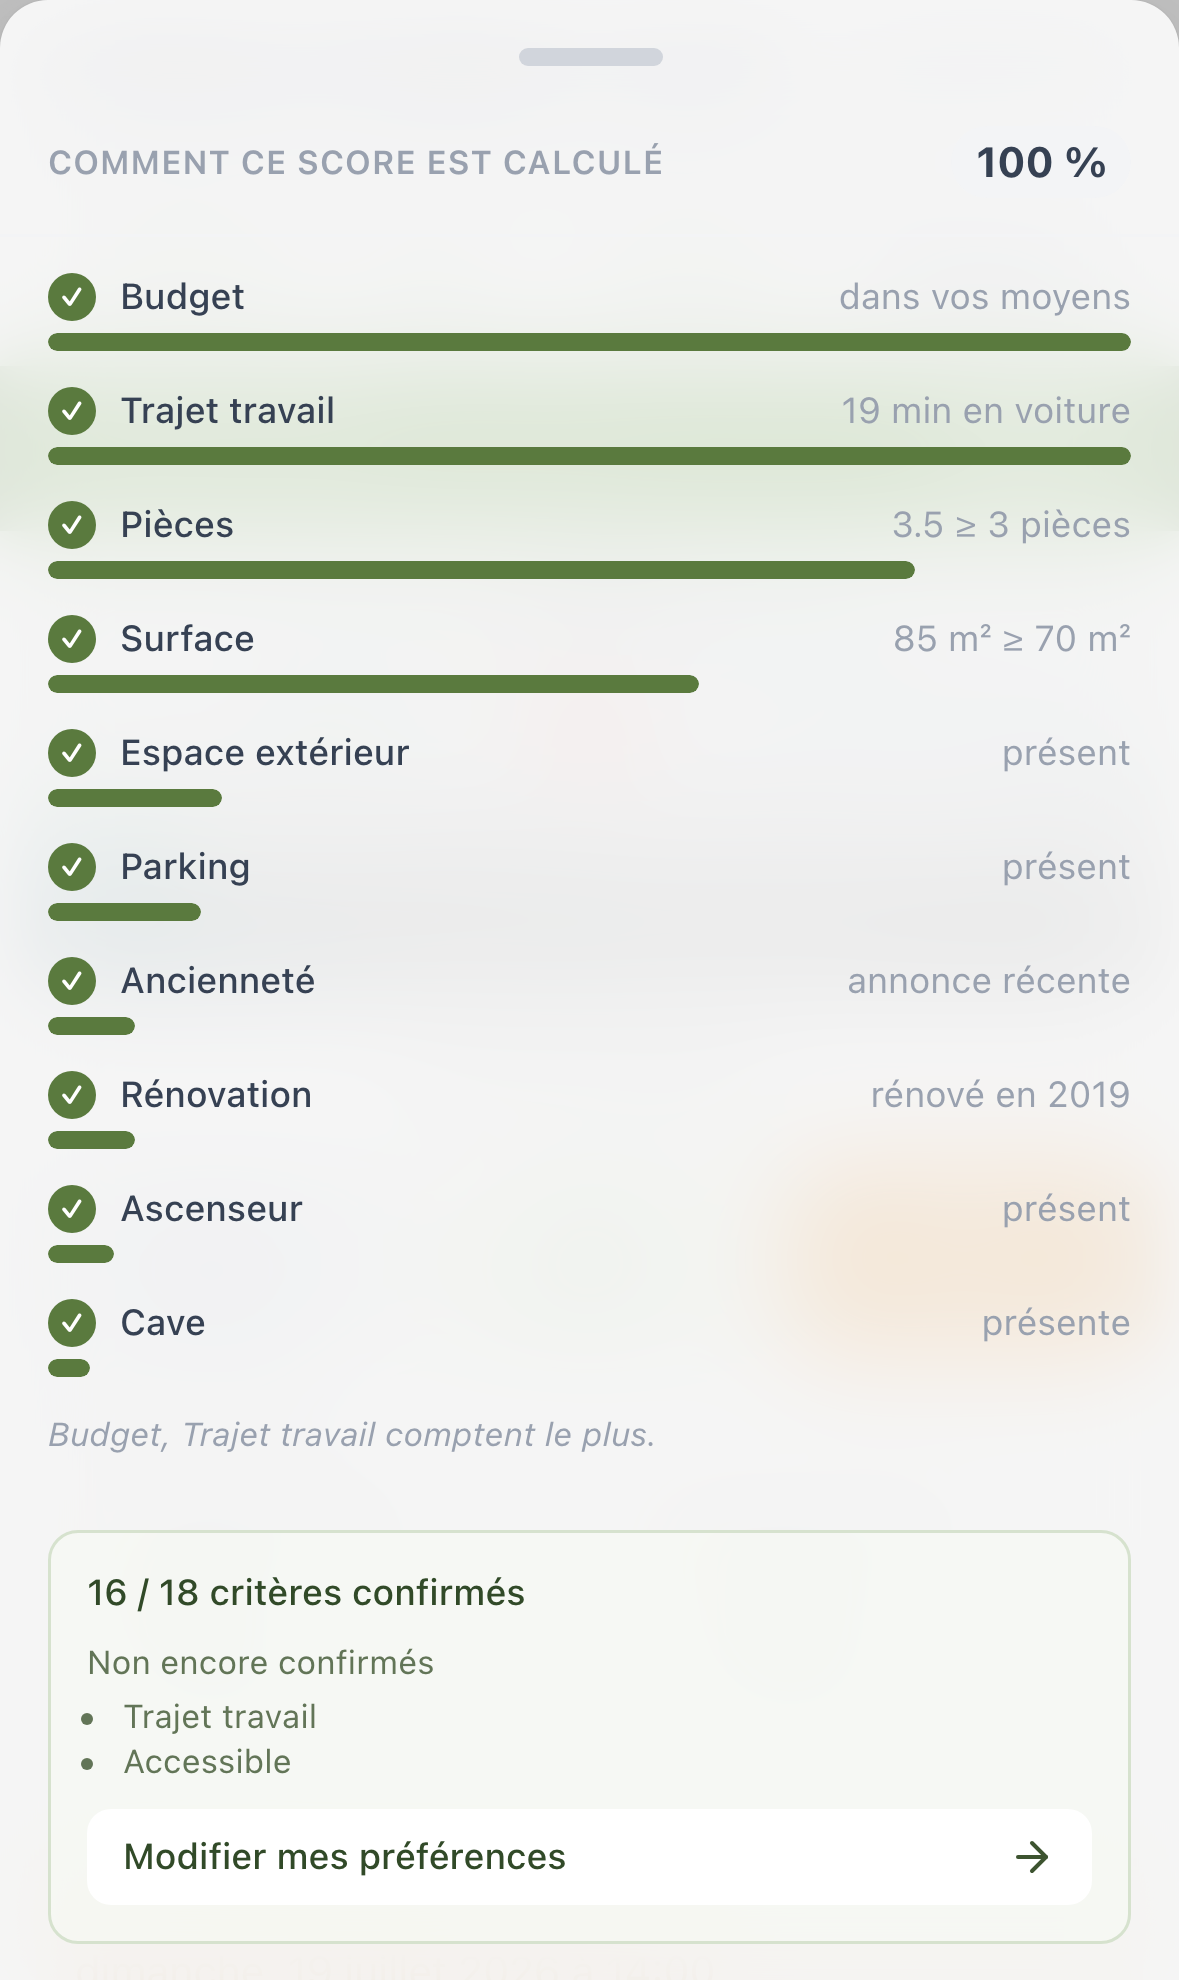
Task: Tap the checkmark icon next to Trajet travail
Action: pos(72,411)
